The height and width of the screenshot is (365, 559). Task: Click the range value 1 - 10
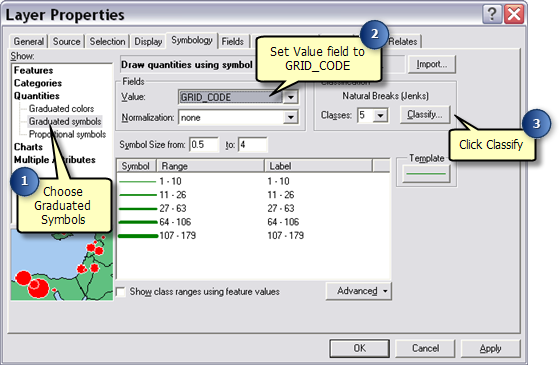(170, 181)
